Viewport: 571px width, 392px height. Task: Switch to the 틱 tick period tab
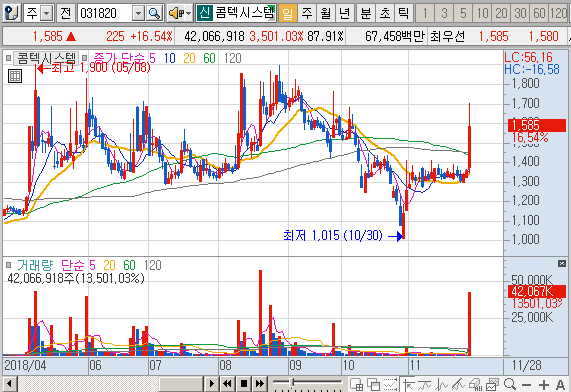(x=403, y=14)
